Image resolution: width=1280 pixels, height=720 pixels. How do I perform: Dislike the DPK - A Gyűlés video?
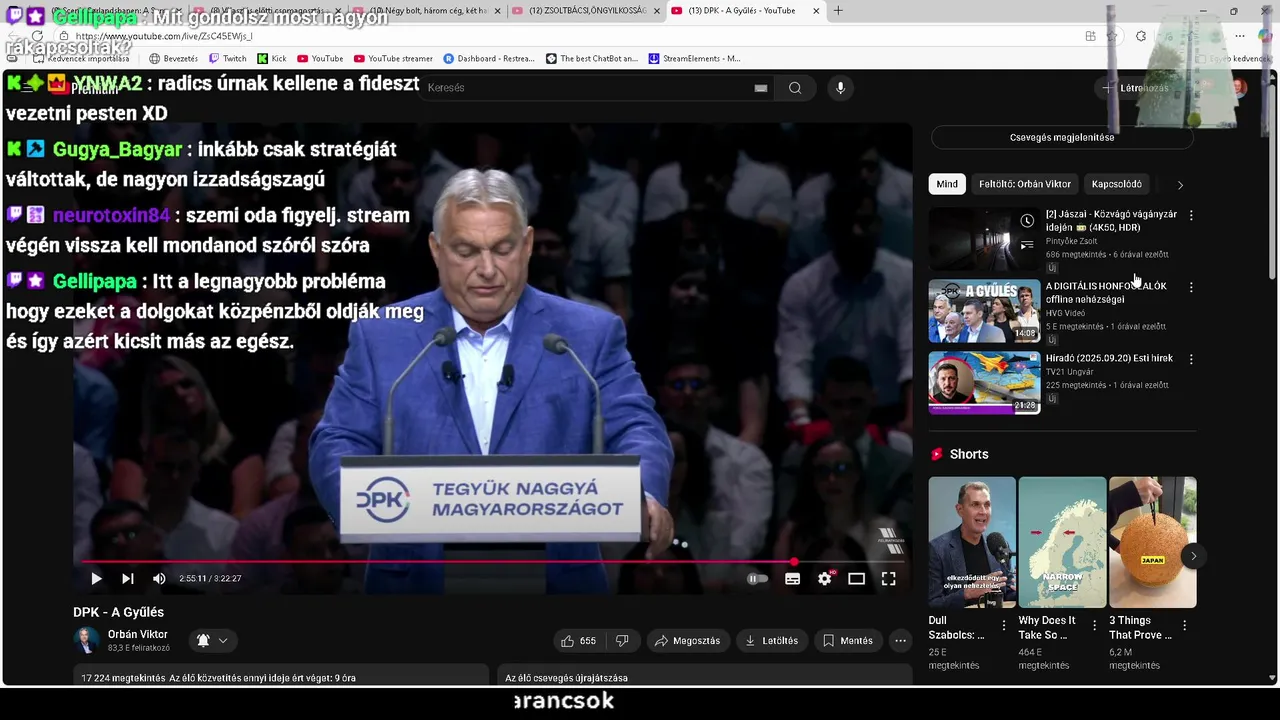[x=622, y=641]
